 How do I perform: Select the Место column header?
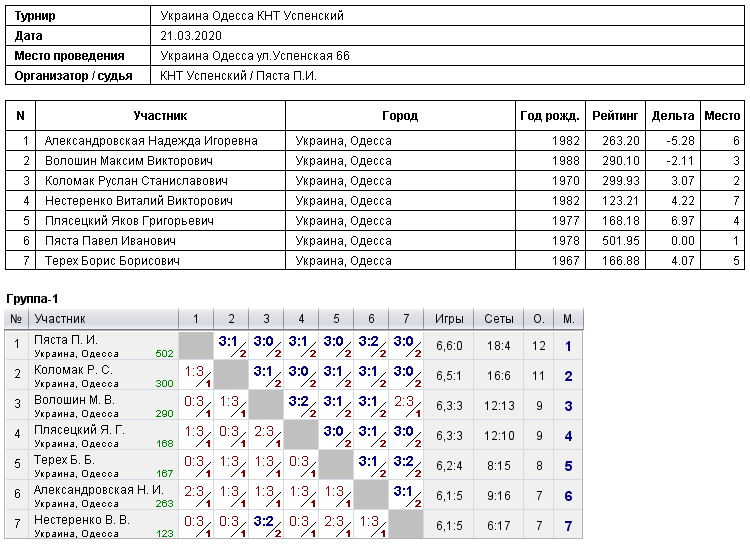point(722,115)
